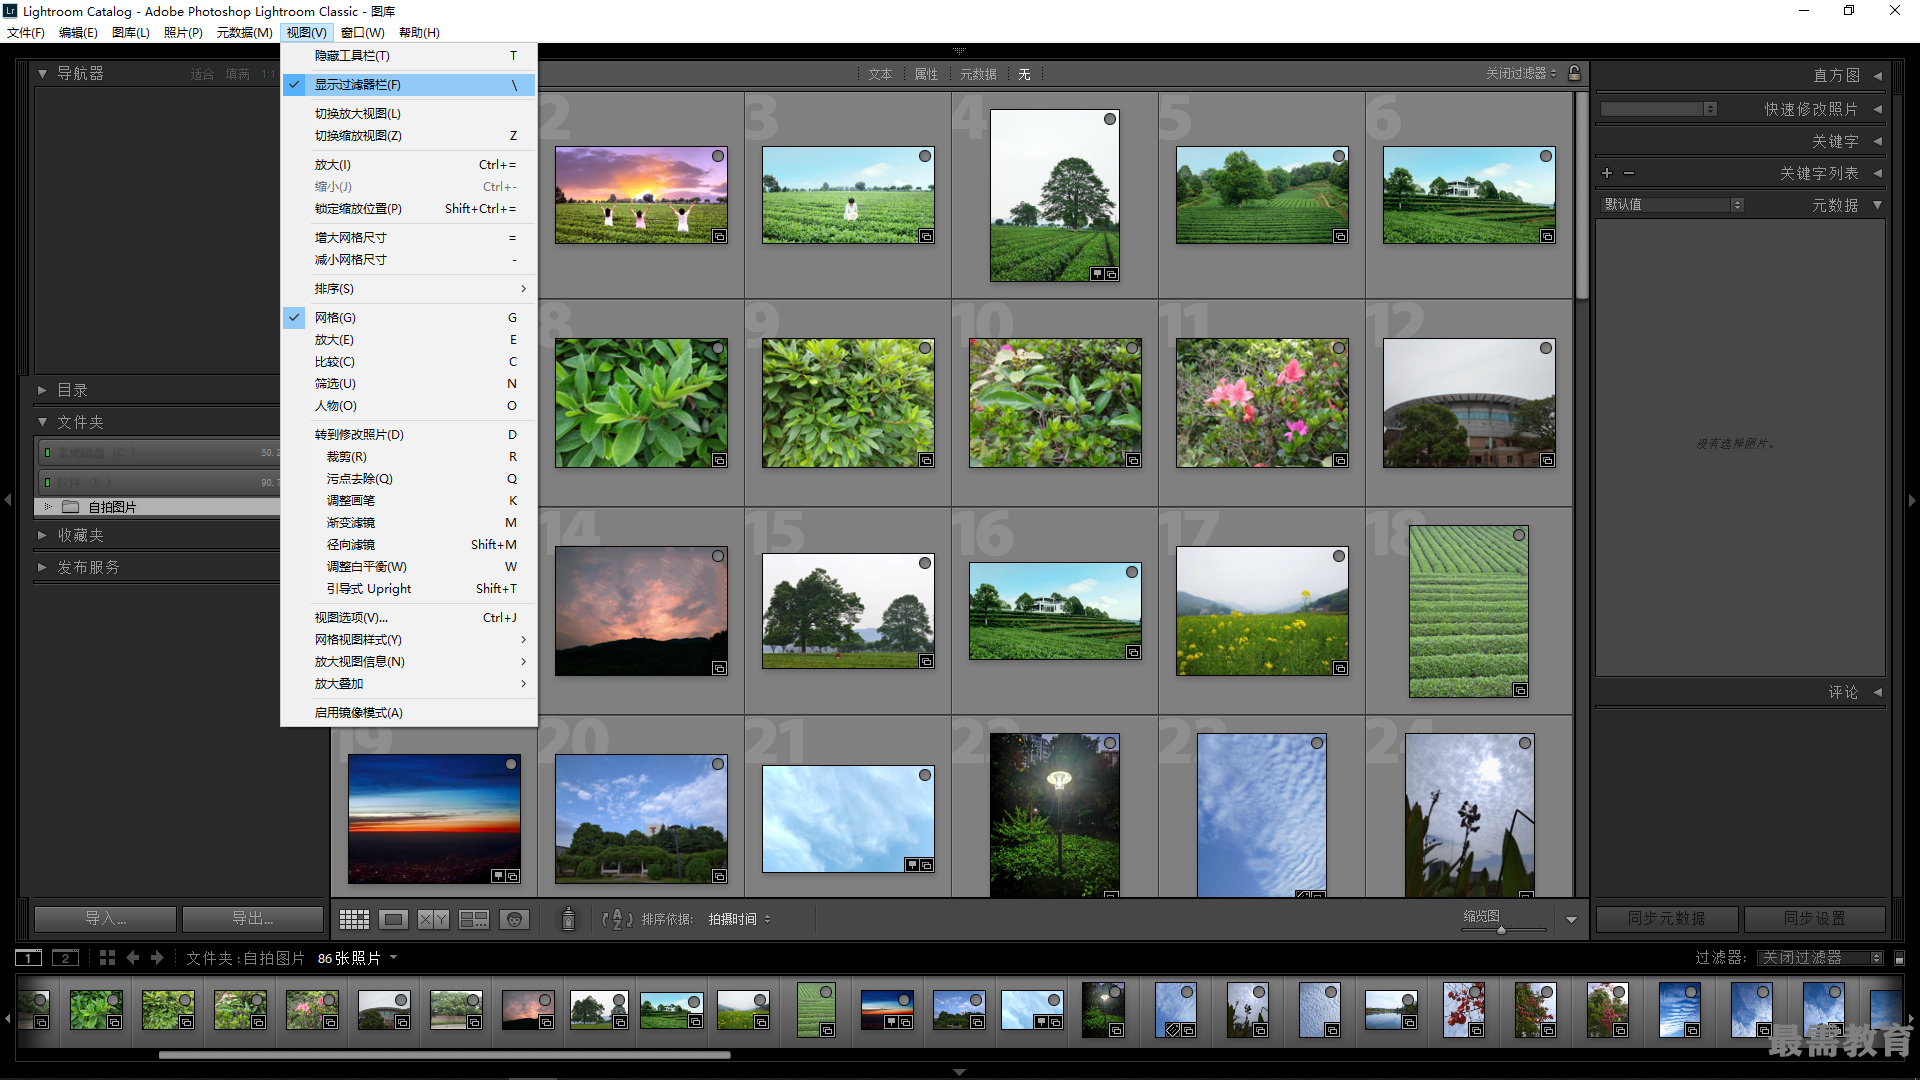This screenshot has height=1080, width=1920.
Task: Select 放大(E) loupe view menu entry
Action: point(409,340)
